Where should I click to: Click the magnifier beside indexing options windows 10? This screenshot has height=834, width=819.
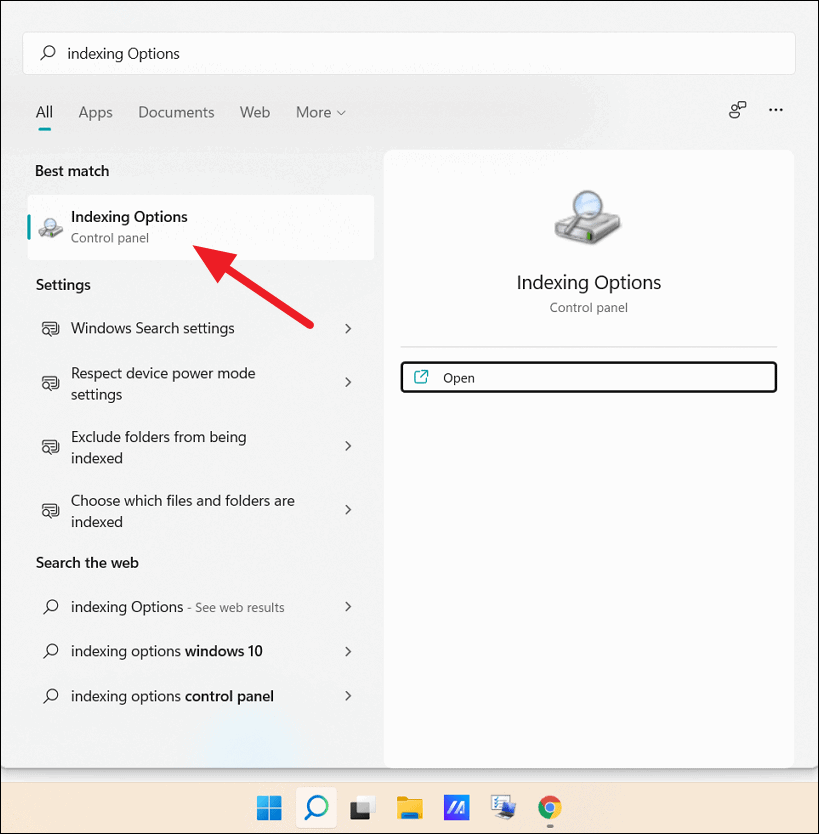51,651
